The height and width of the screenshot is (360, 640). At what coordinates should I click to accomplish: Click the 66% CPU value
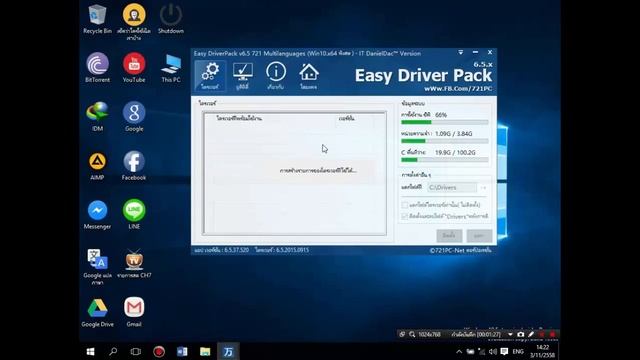click(x=441, y=115)
